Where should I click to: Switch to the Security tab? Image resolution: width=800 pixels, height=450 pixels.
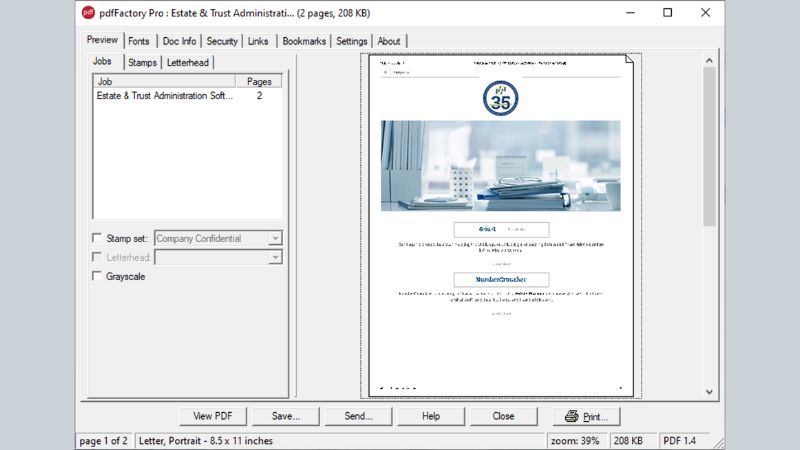[222, 41]
